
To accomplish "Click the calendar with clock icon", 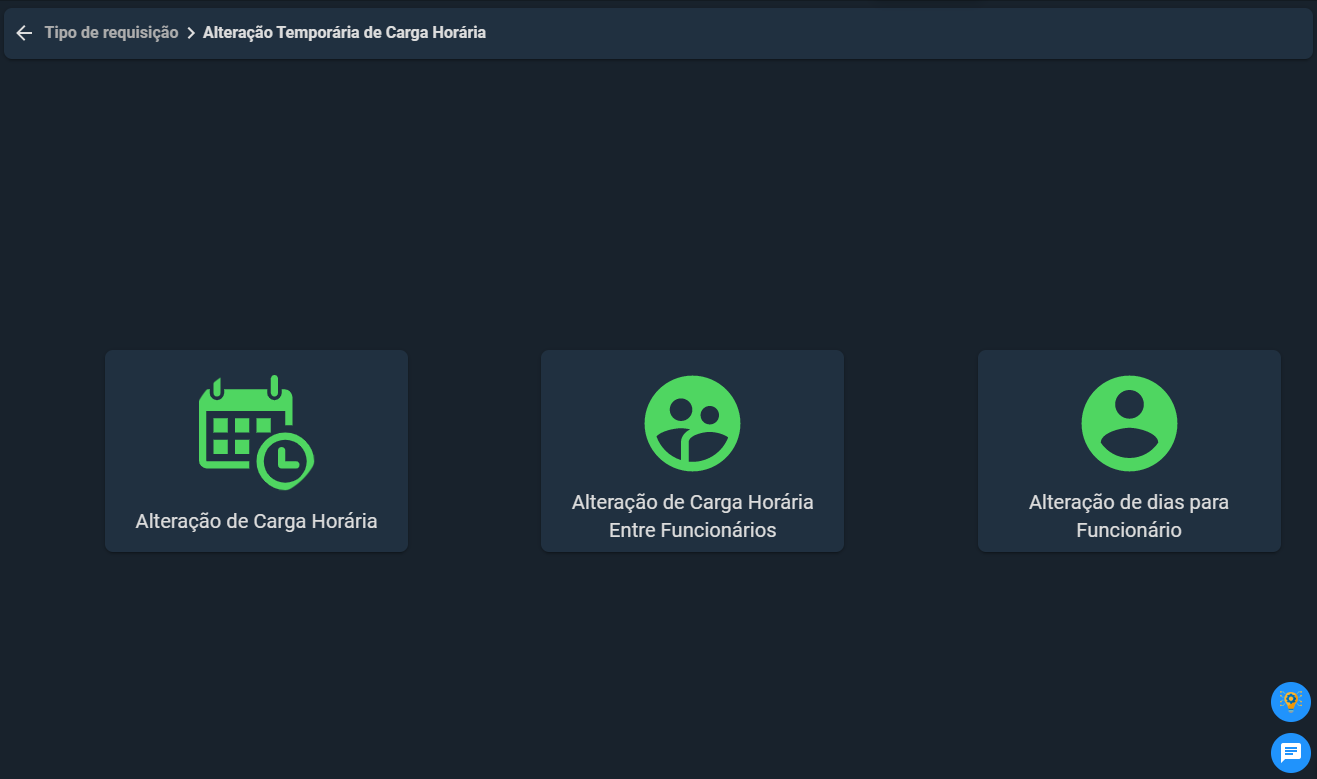I will (x=256, y=432).
